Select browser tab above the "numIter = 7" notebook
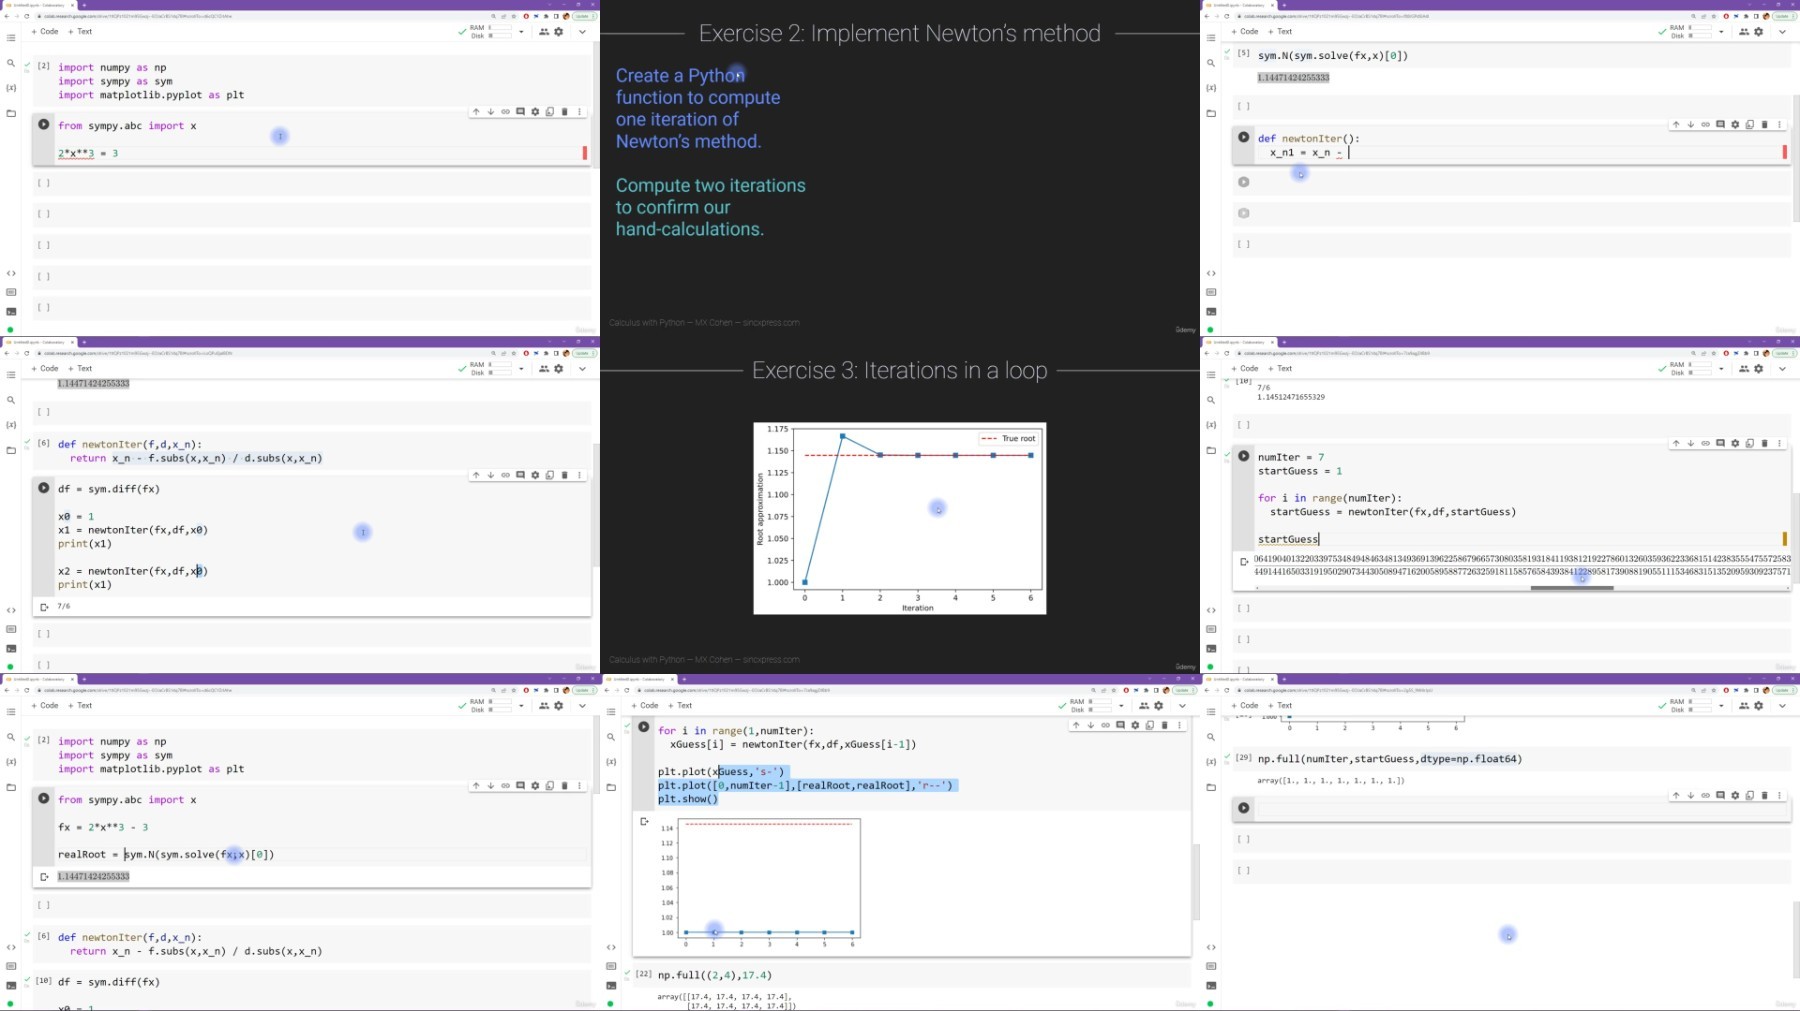 [x=1238, y=342]
